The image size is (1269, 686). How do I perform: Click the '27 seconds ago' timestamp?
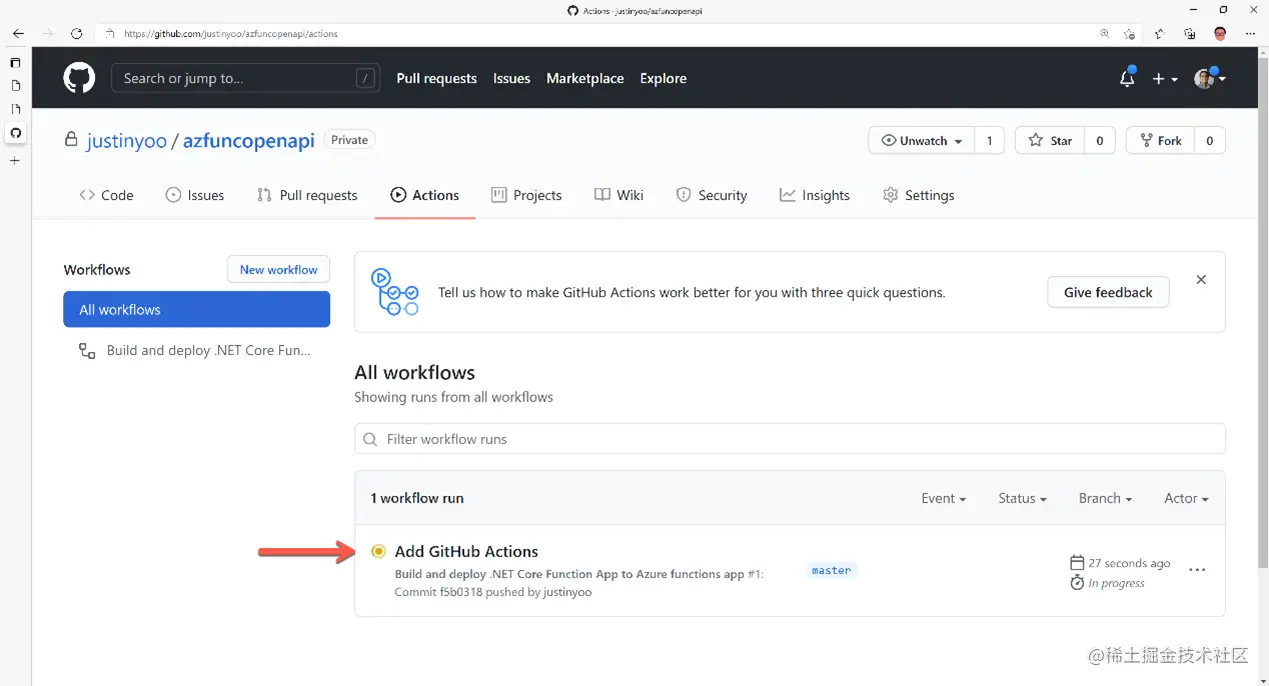[1129, 563]
